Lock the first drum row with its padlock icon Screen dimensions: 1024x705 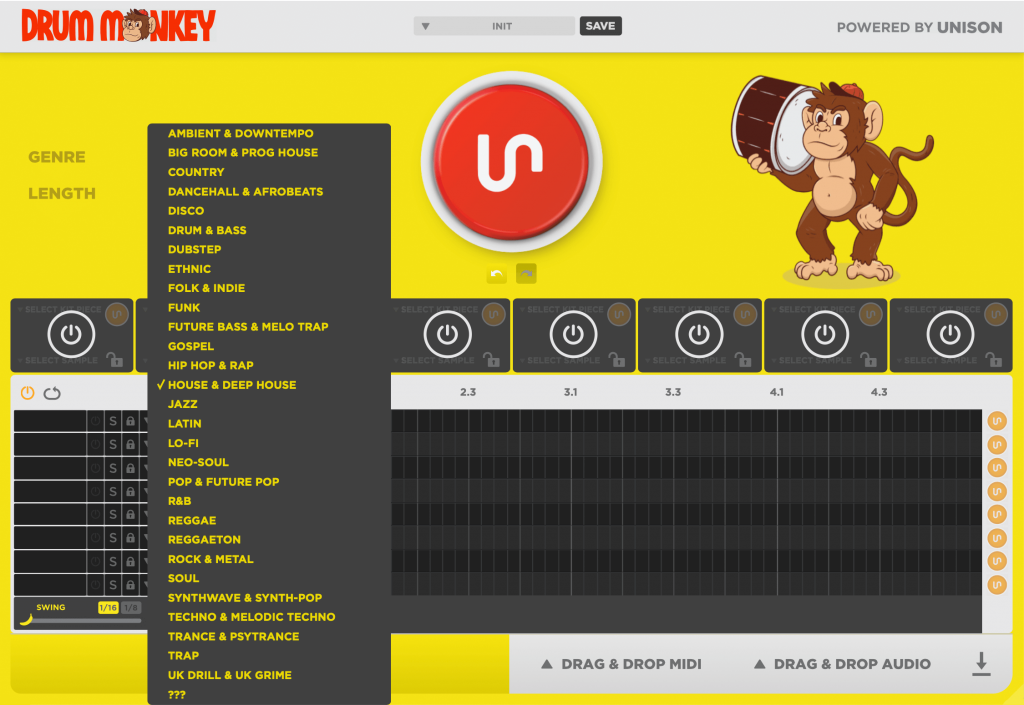tap(131, 420)
